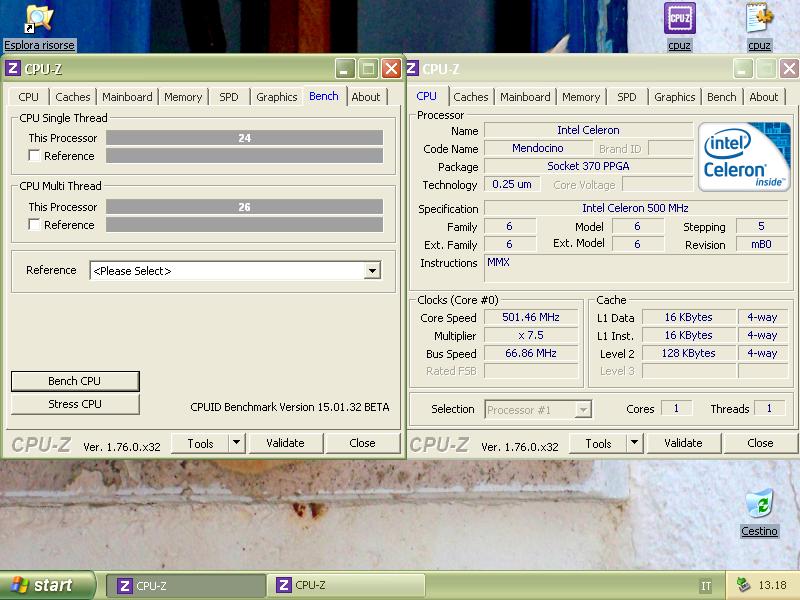Open the Windows start menu
The image size is (800, 600).
pos(47,585)
